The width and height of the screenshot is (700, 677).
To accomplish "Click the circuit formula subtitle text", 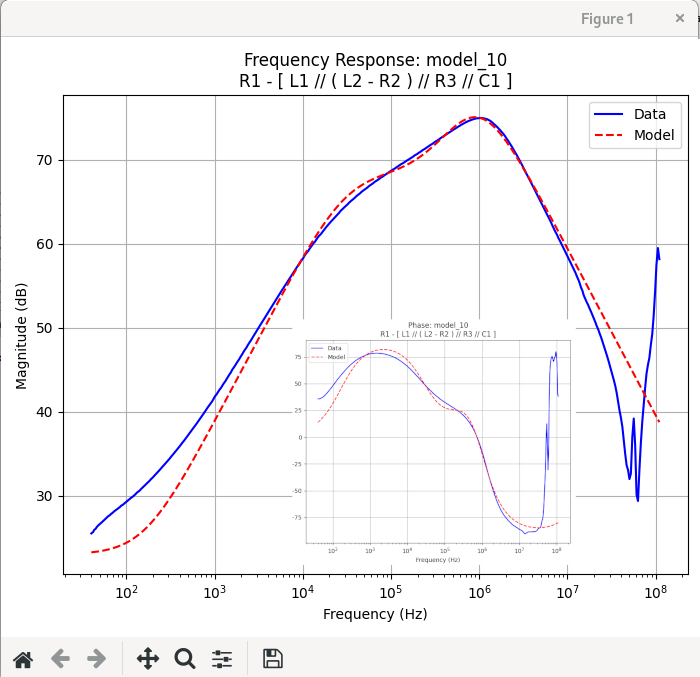I will click(x=375, y=81).
